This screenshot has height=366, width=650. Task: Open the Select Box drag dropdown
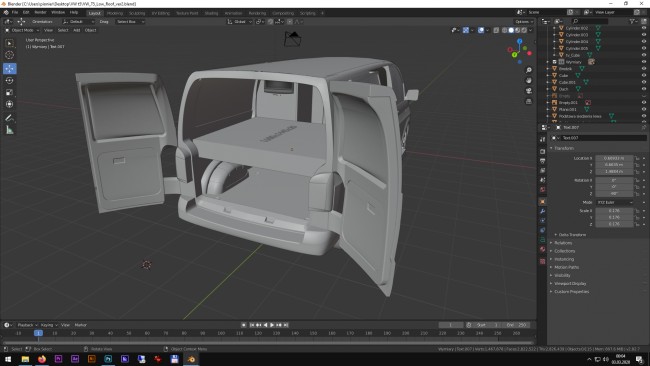(130, 22)
